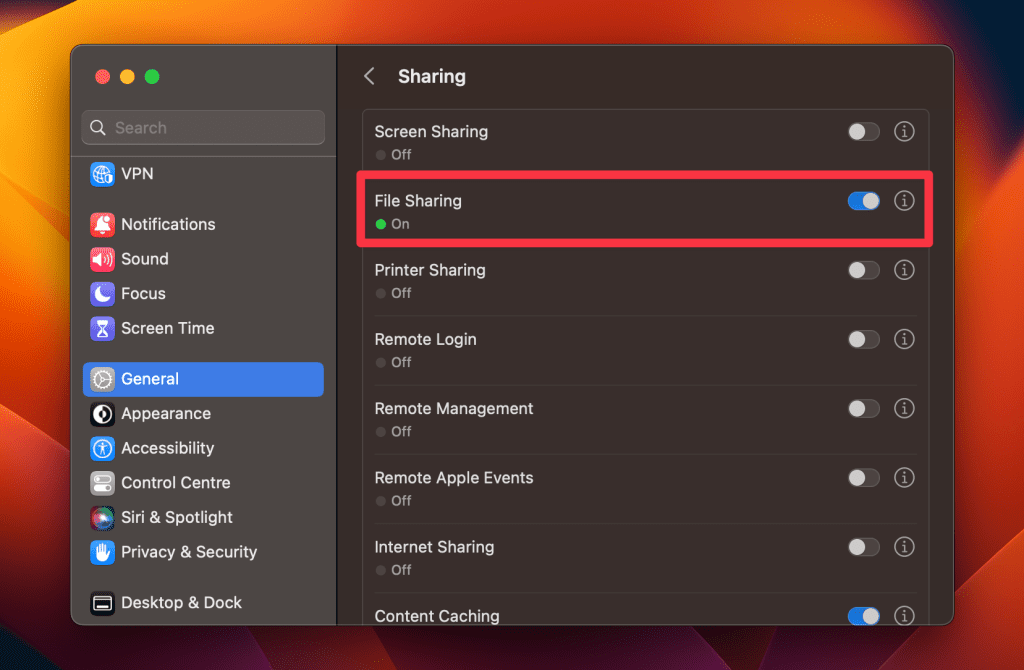Screen dimensions: 1024x670
Task: Click the 'Screen Sharing' label text
Action: point(431,132)
